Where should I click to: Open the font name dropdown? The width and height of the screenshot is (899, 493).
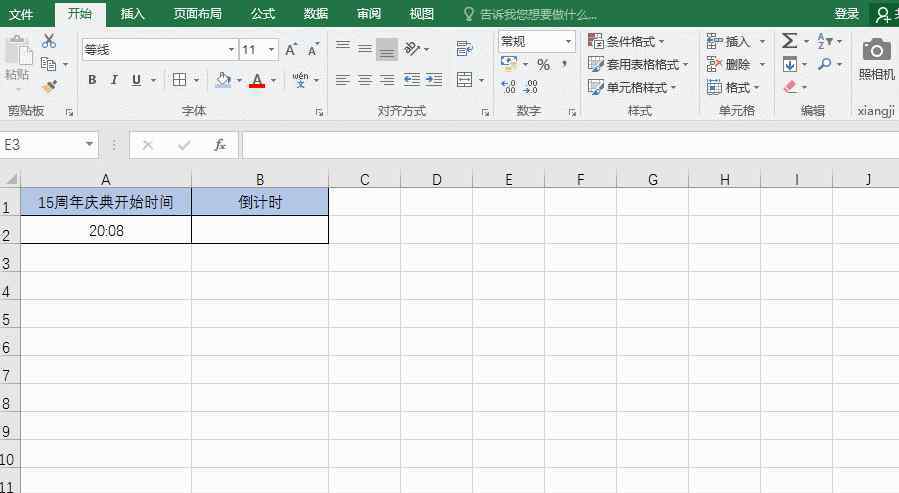231,50
